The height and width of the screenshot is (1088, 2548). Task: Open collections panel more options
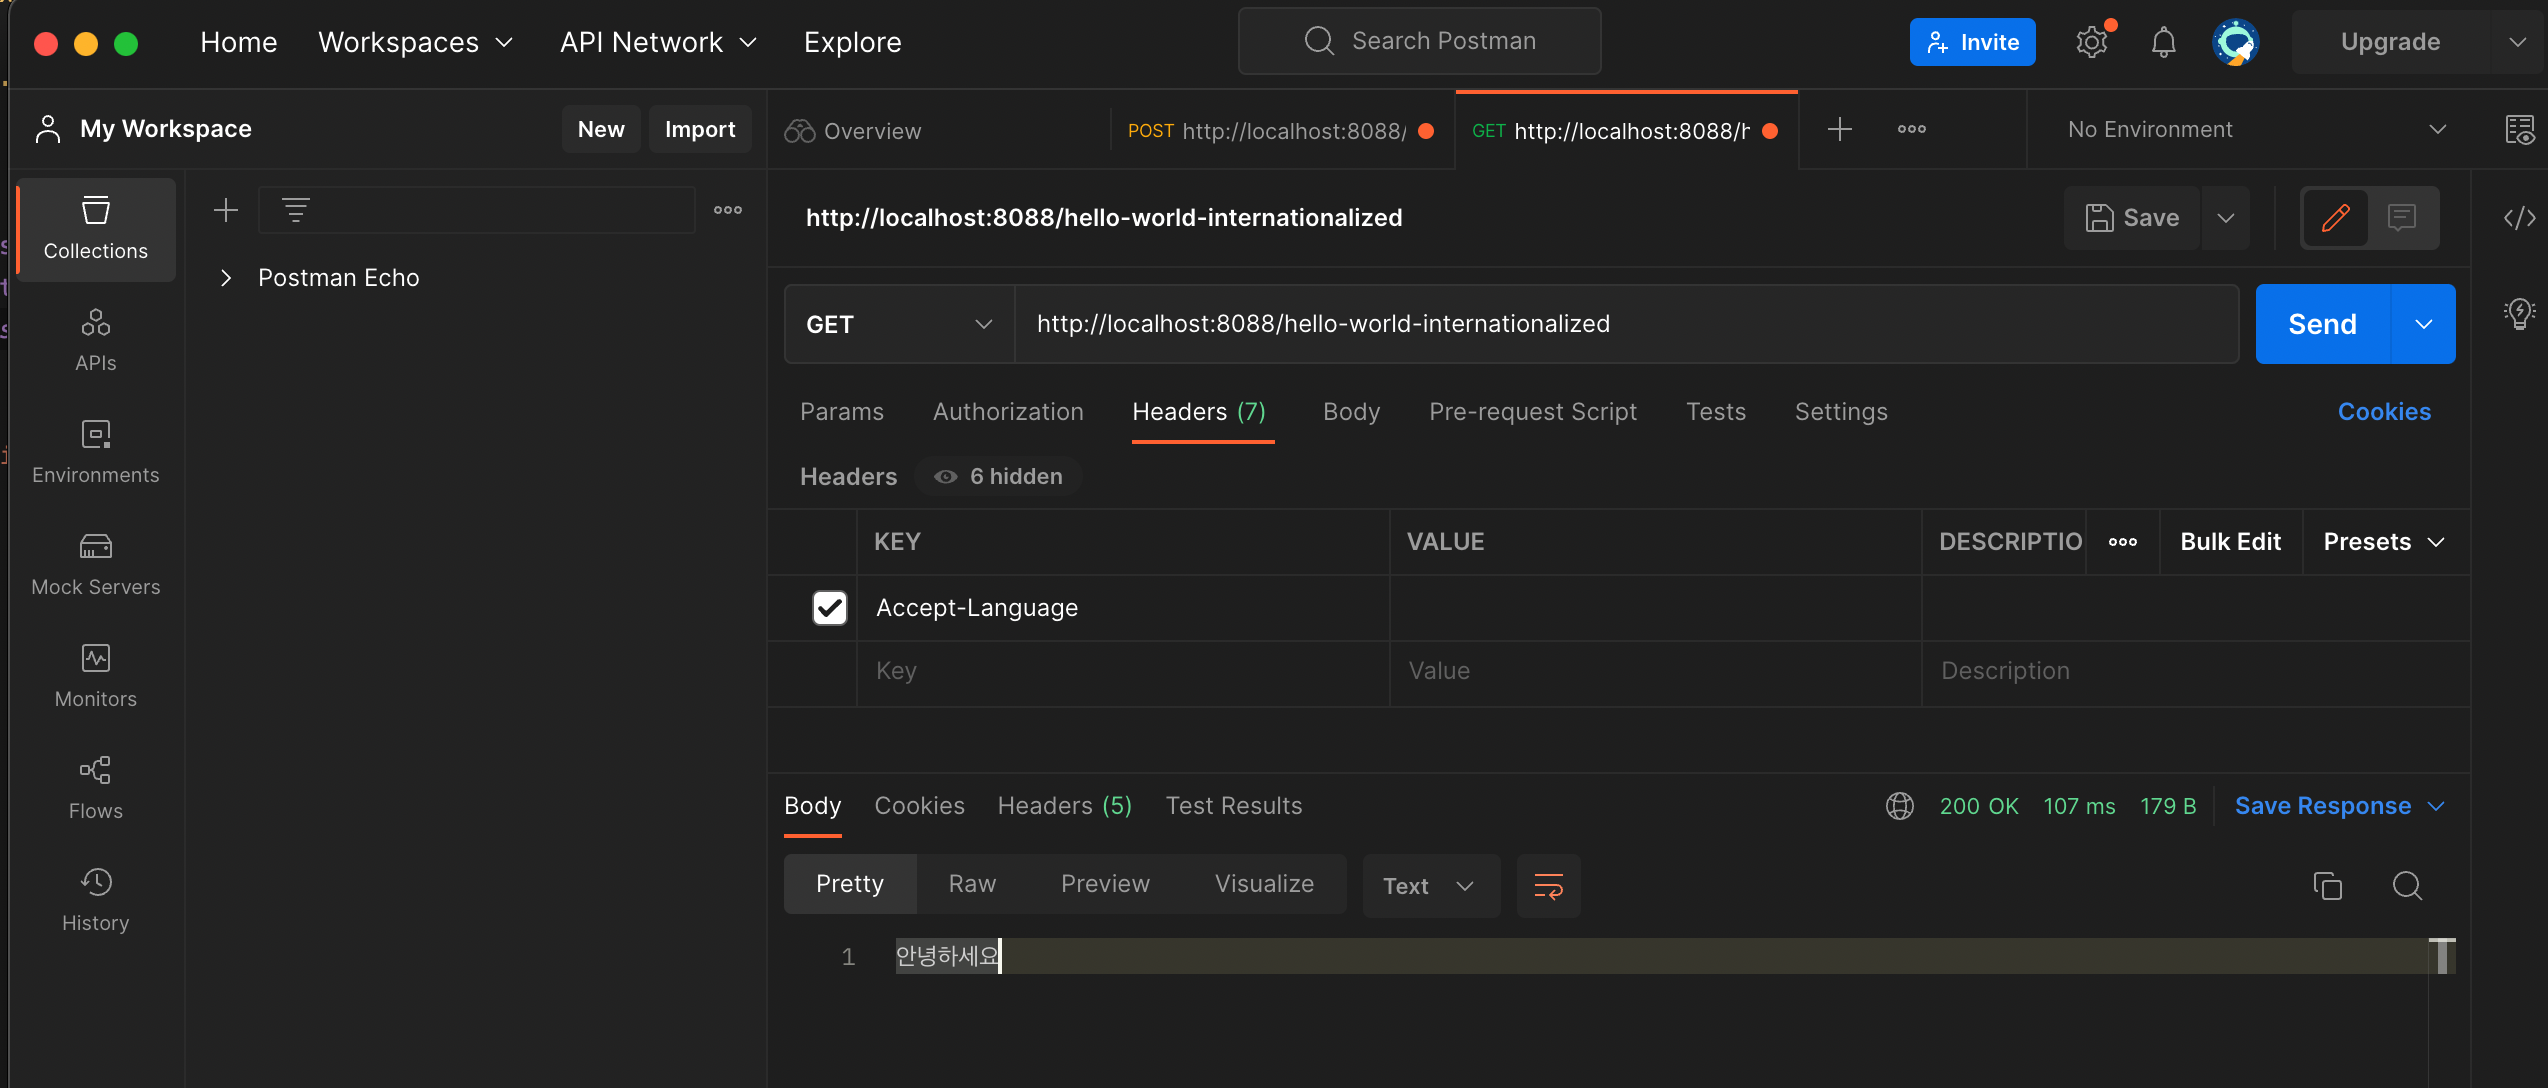(x=728, y=210)
